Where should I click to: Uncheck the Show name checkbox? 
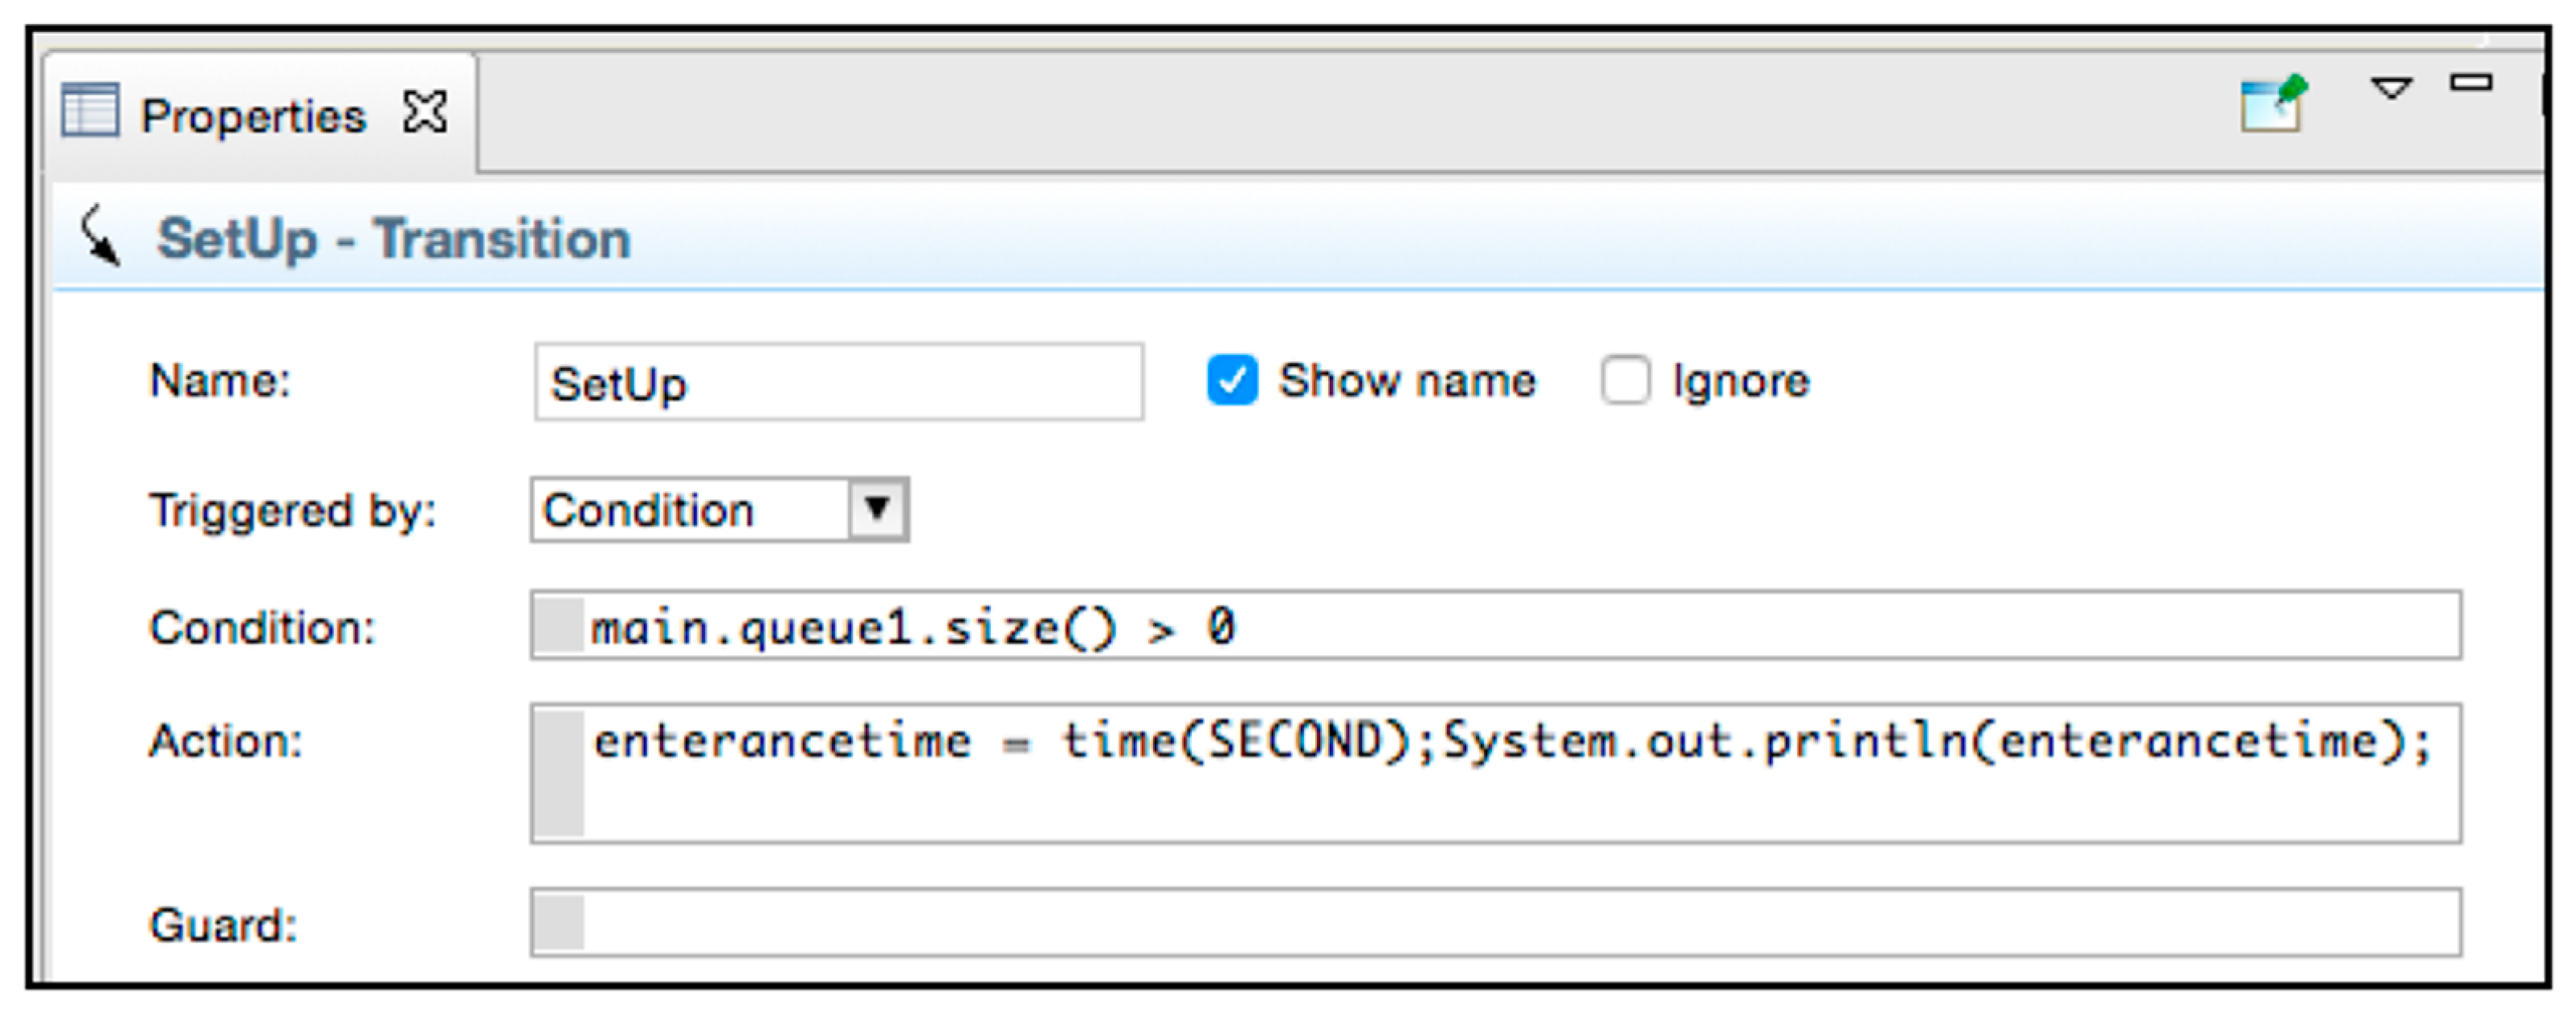pos(1232,380)
